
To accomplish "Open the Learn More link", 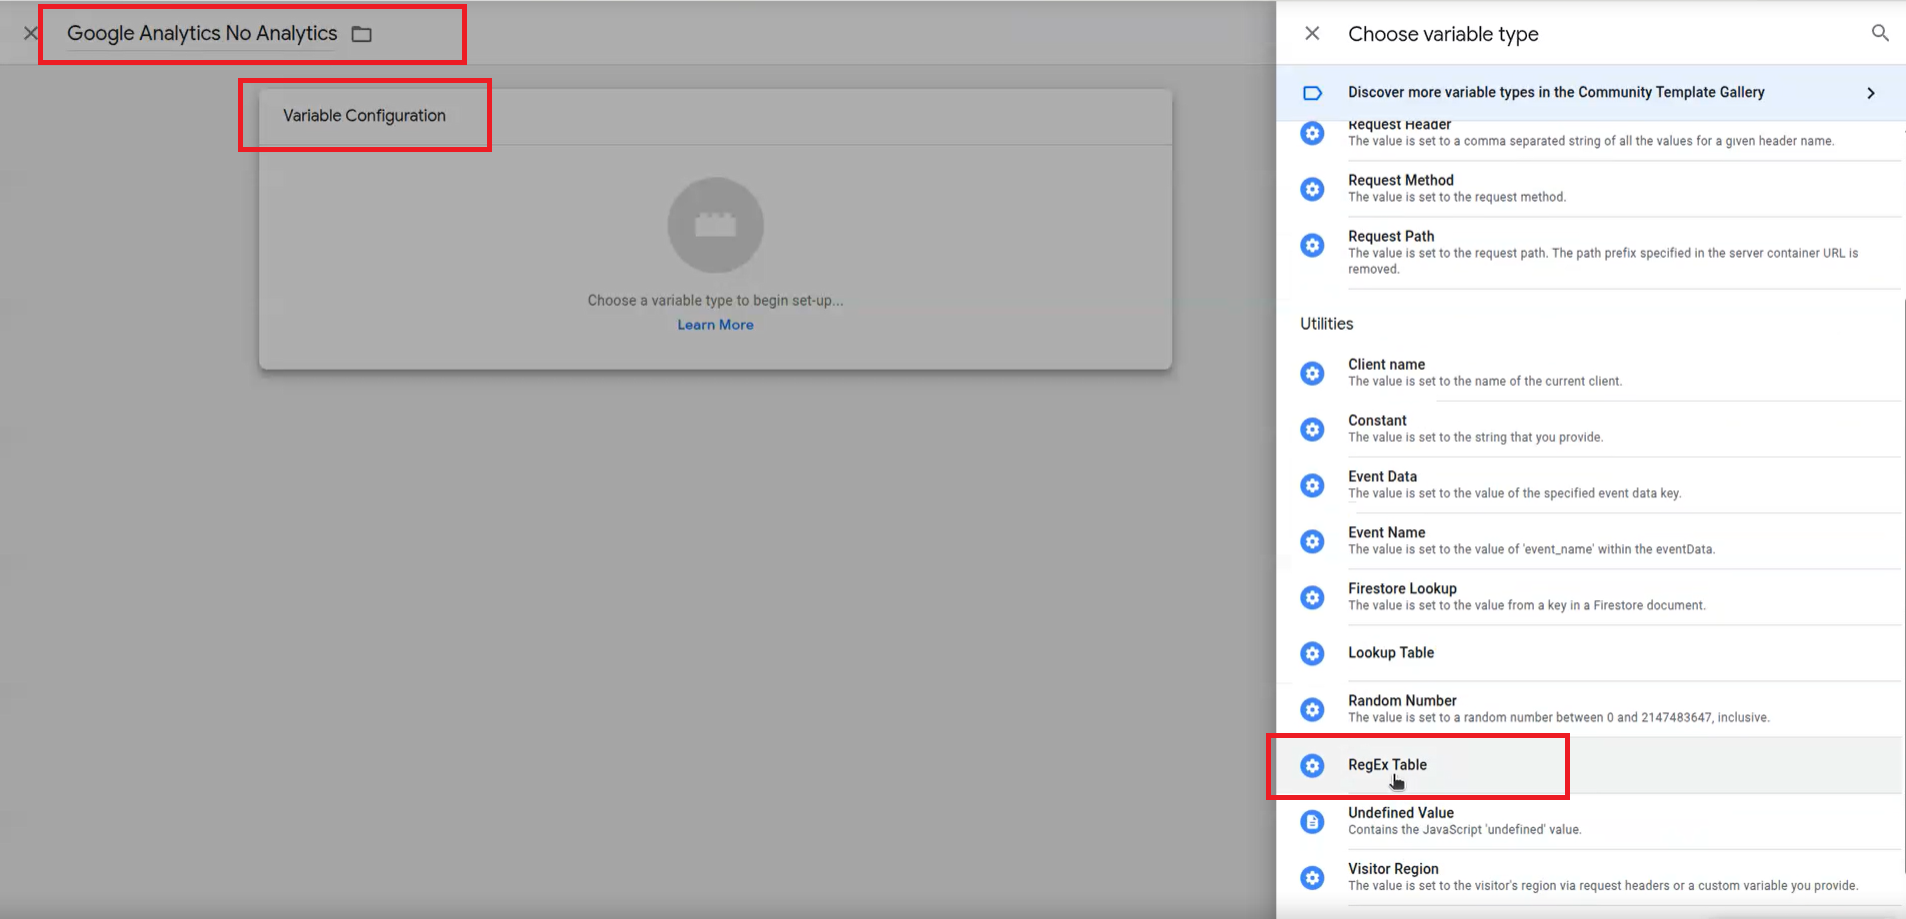I will (716, 325).
